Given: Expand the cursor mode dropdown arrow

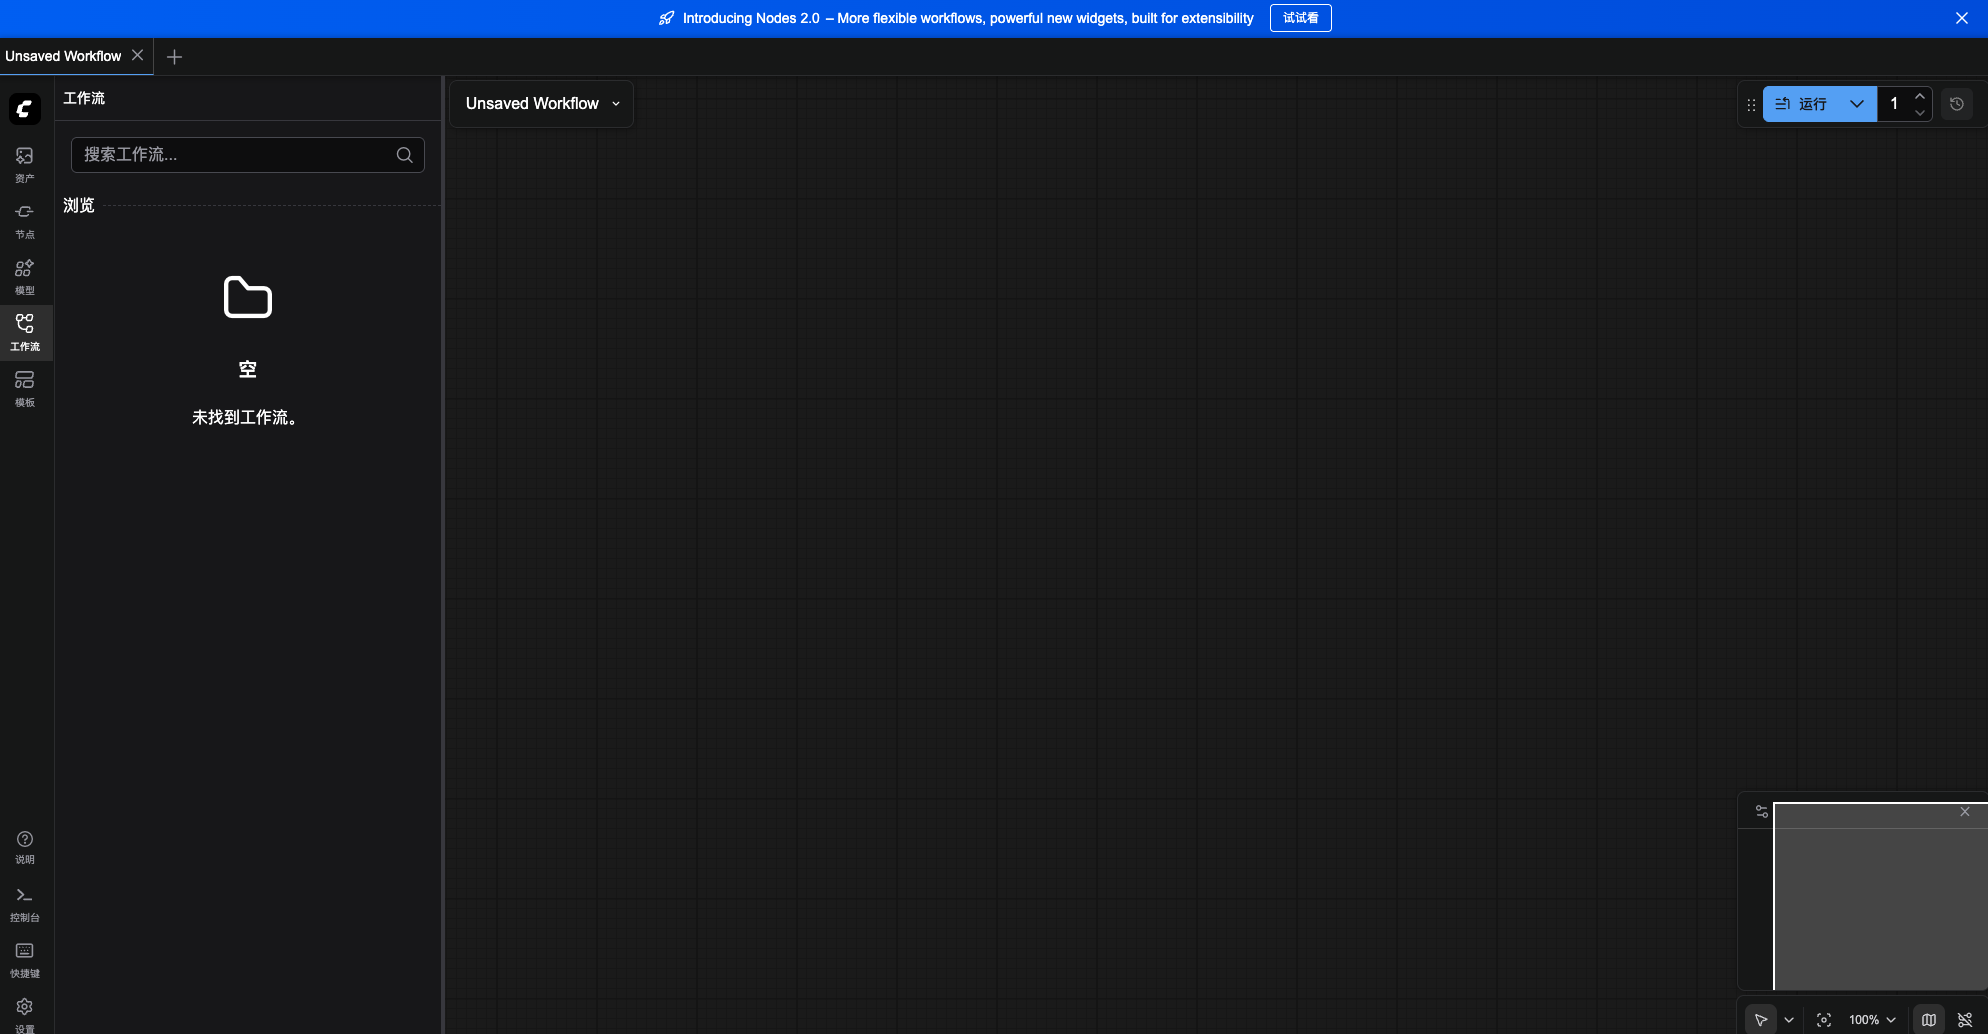Looking at the screenshot, I should (x=1789, y=1020).
